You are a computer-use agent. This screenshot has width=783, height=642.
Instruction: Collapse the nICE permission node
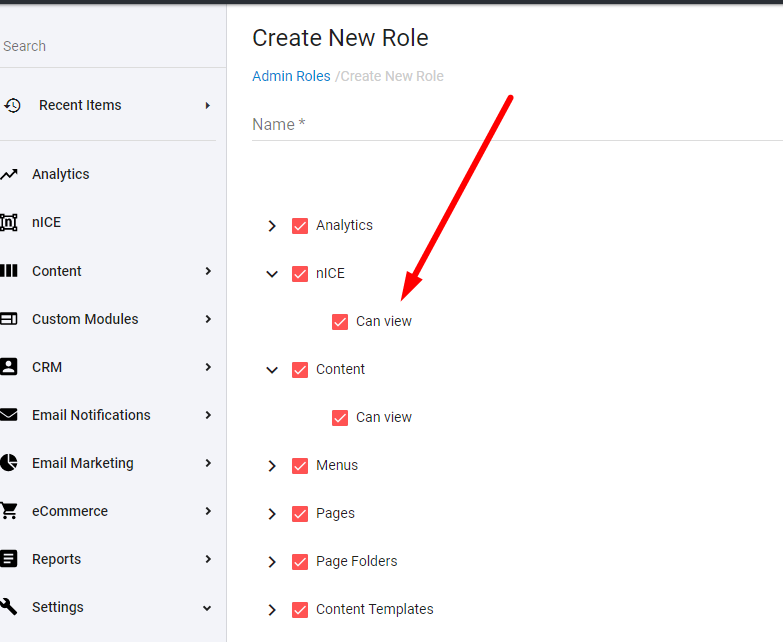click(272, 274)
